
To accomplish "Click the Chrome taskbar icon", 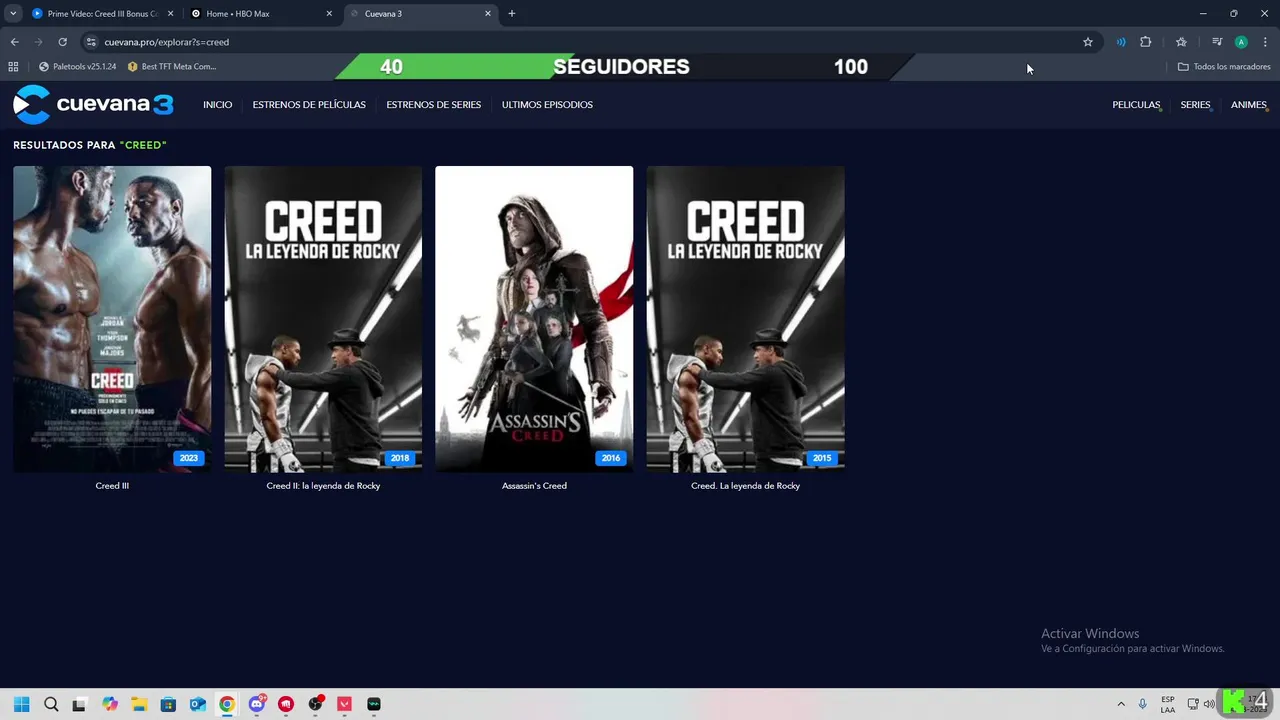I will click(x=227, y=704).
